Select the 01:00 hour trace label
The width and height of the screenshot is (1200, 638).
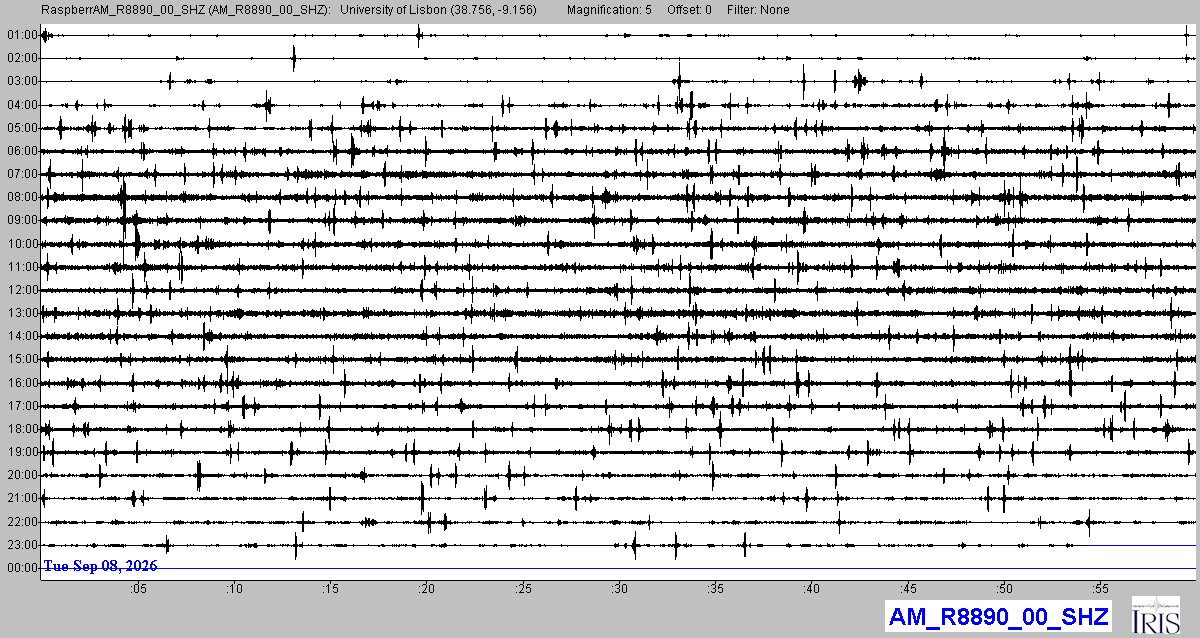click(21, 35)
